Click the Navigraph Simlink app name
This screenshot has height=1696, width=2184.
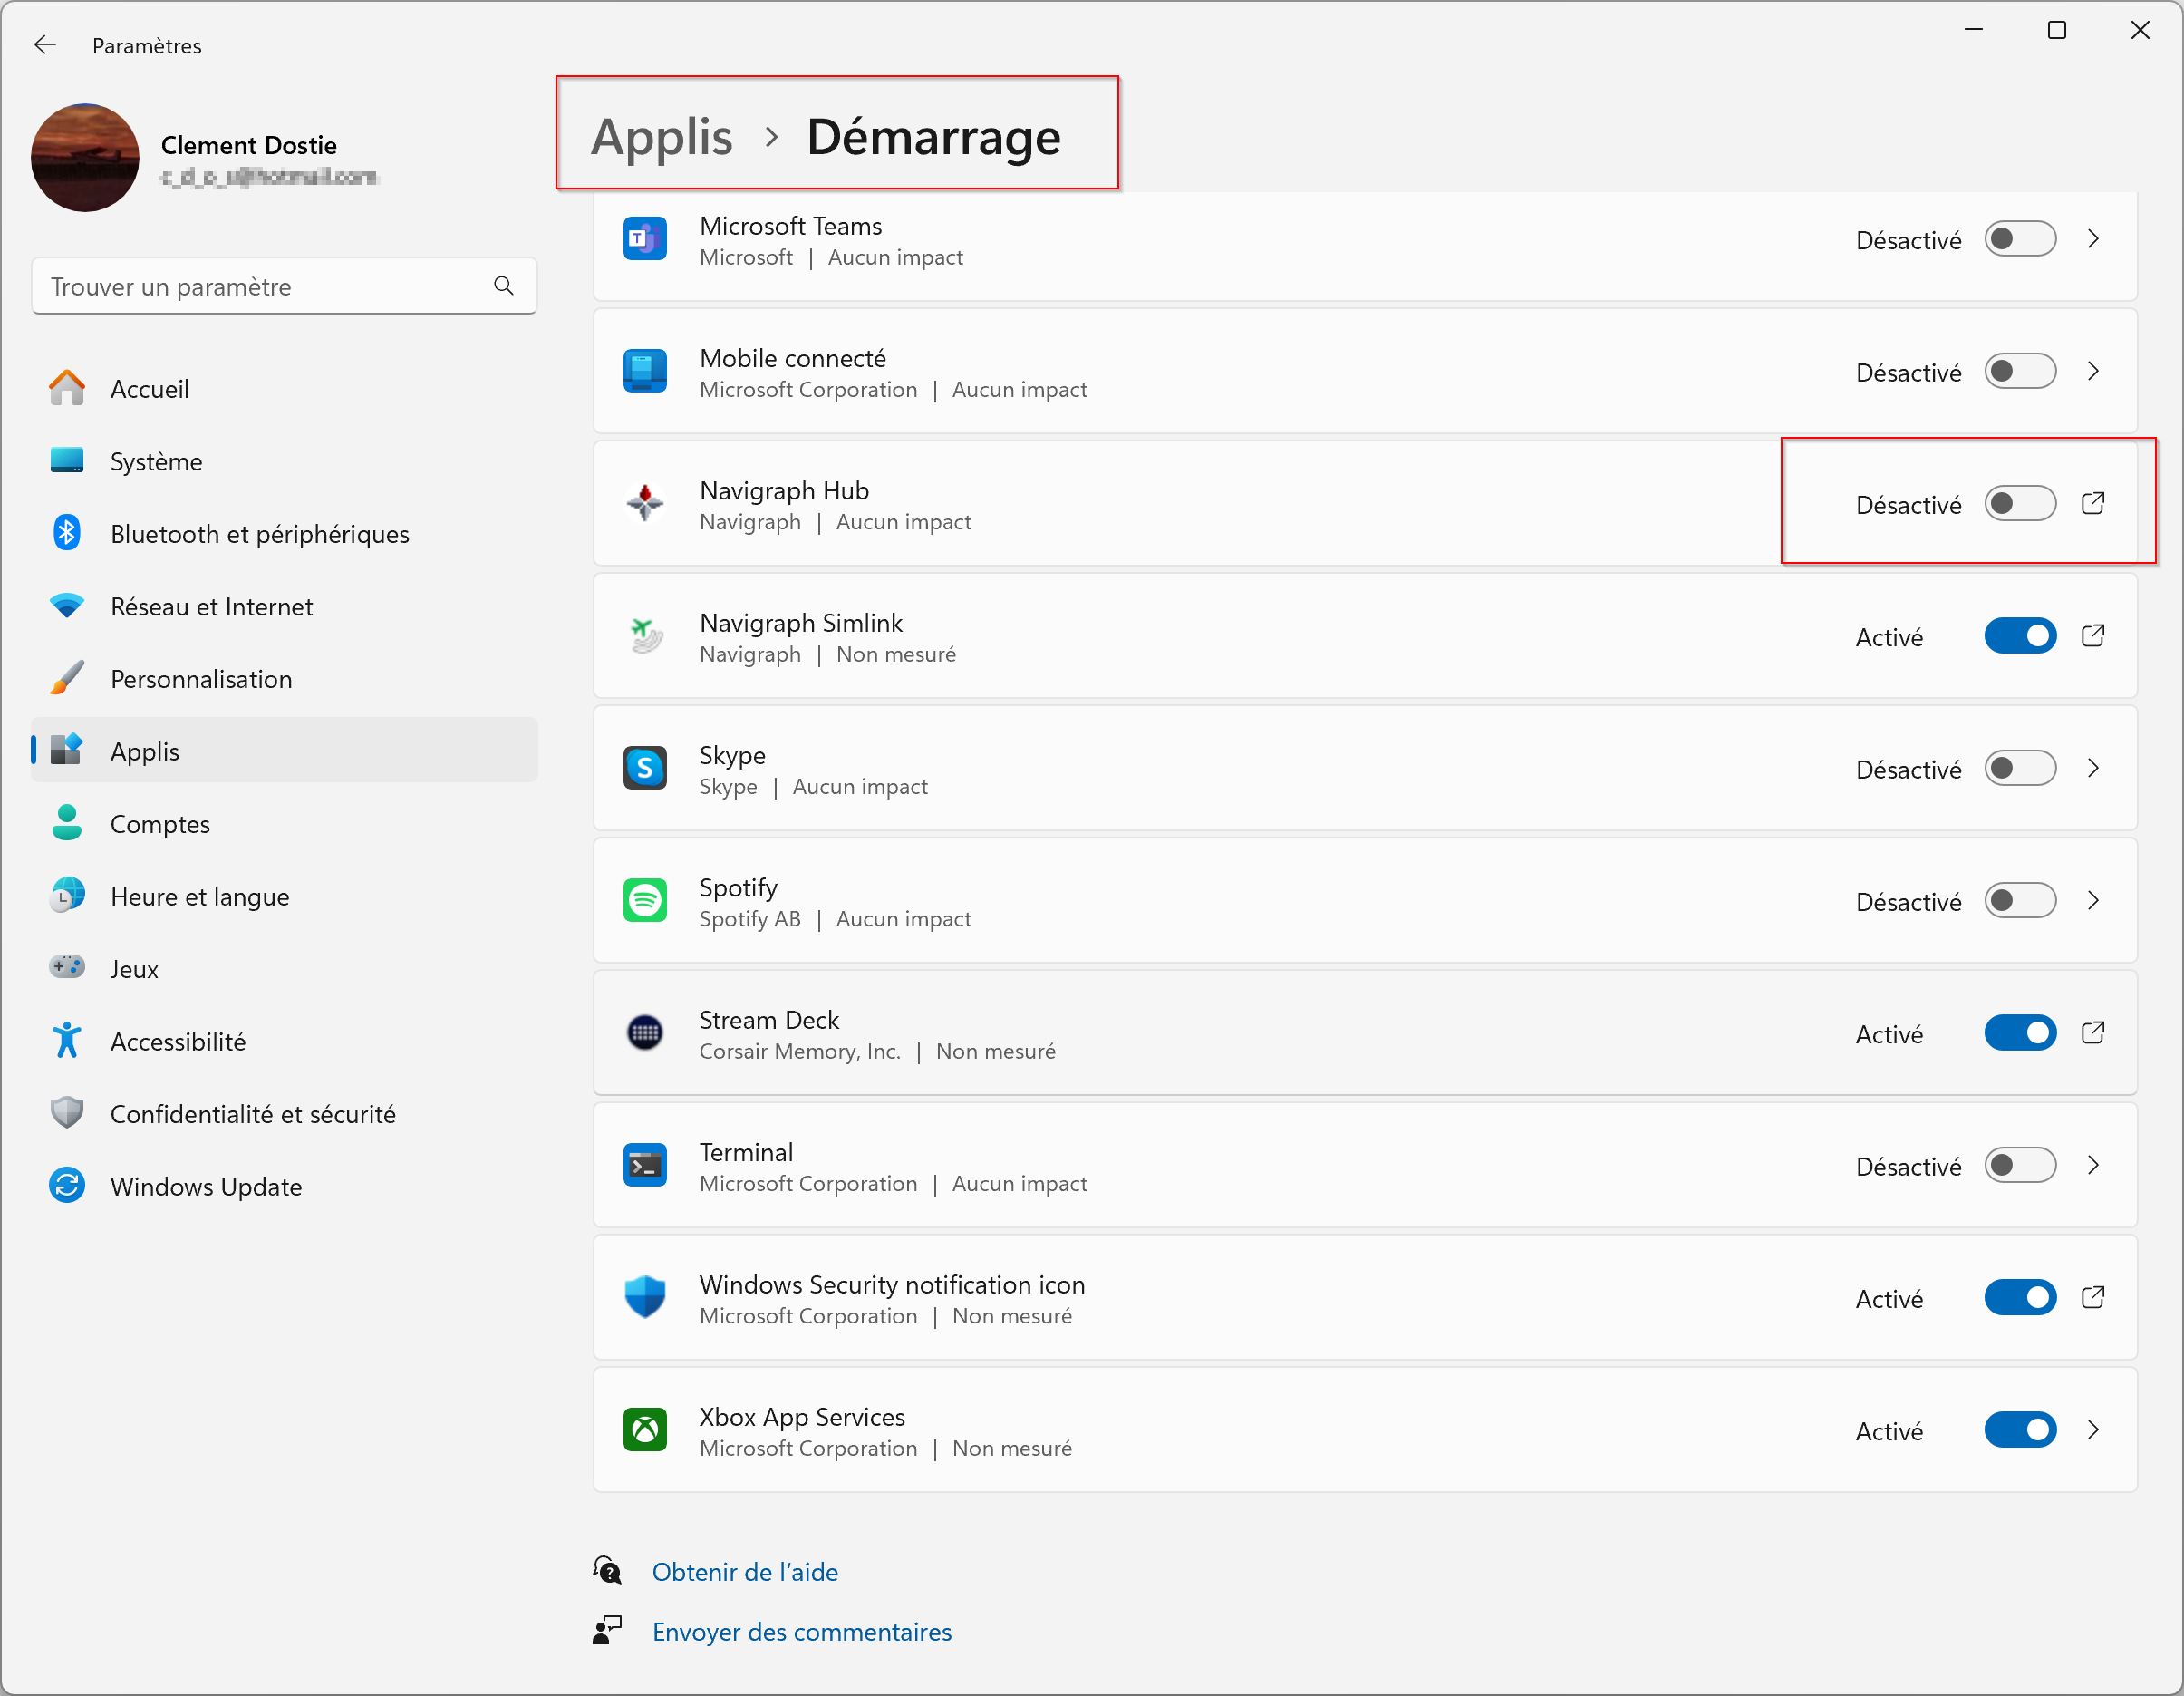click(801, 622)
